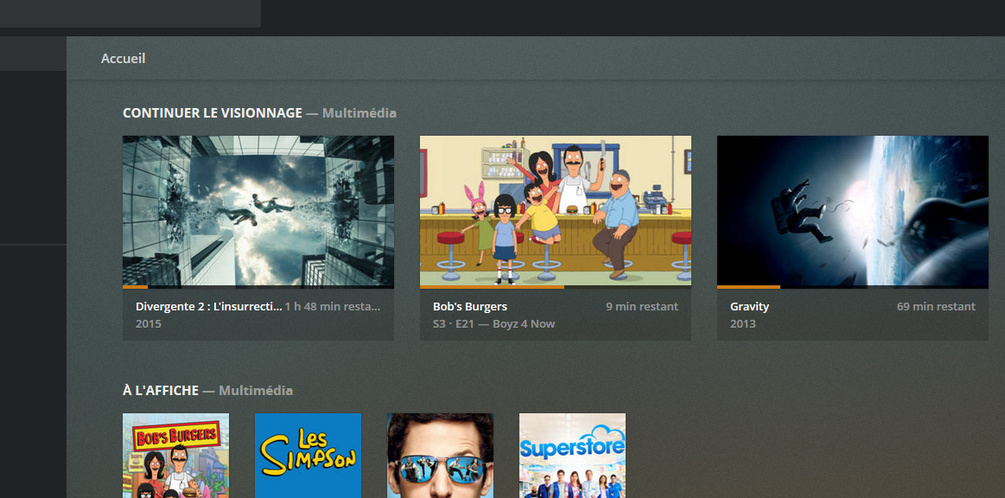Open the S3 · E21 — Boyz 4 Now episode link
Image resolution: width=1005 pixels, height=498 pixels.
[x=494, y=324]
